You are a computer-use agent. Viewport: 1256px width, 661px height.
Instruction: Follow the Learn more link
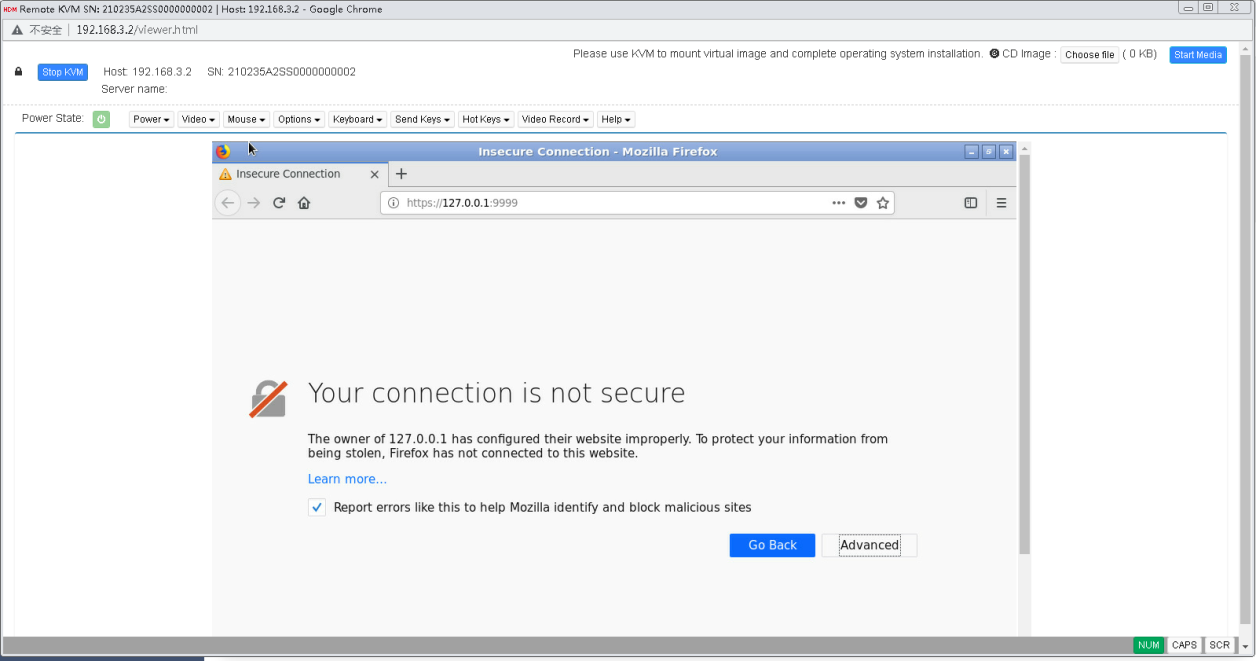click(347, 479)
